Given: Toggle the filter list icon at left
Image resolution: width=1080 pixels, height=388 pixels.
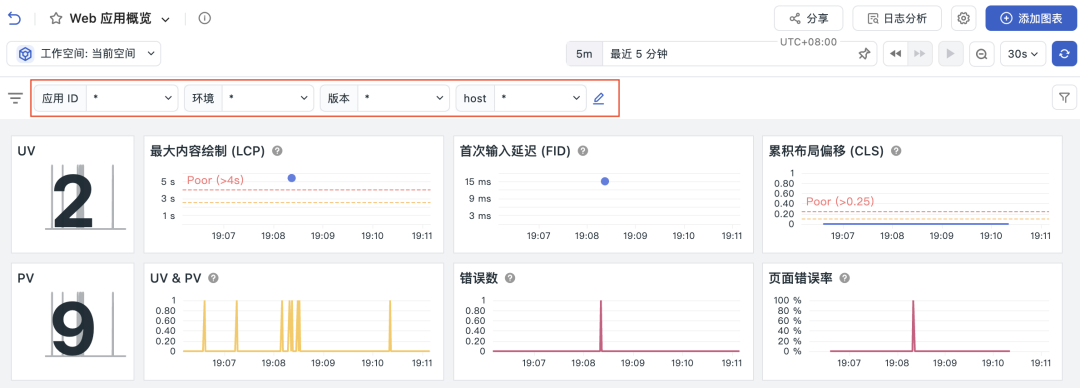Looking at the screenshot, I should (15, 99).
